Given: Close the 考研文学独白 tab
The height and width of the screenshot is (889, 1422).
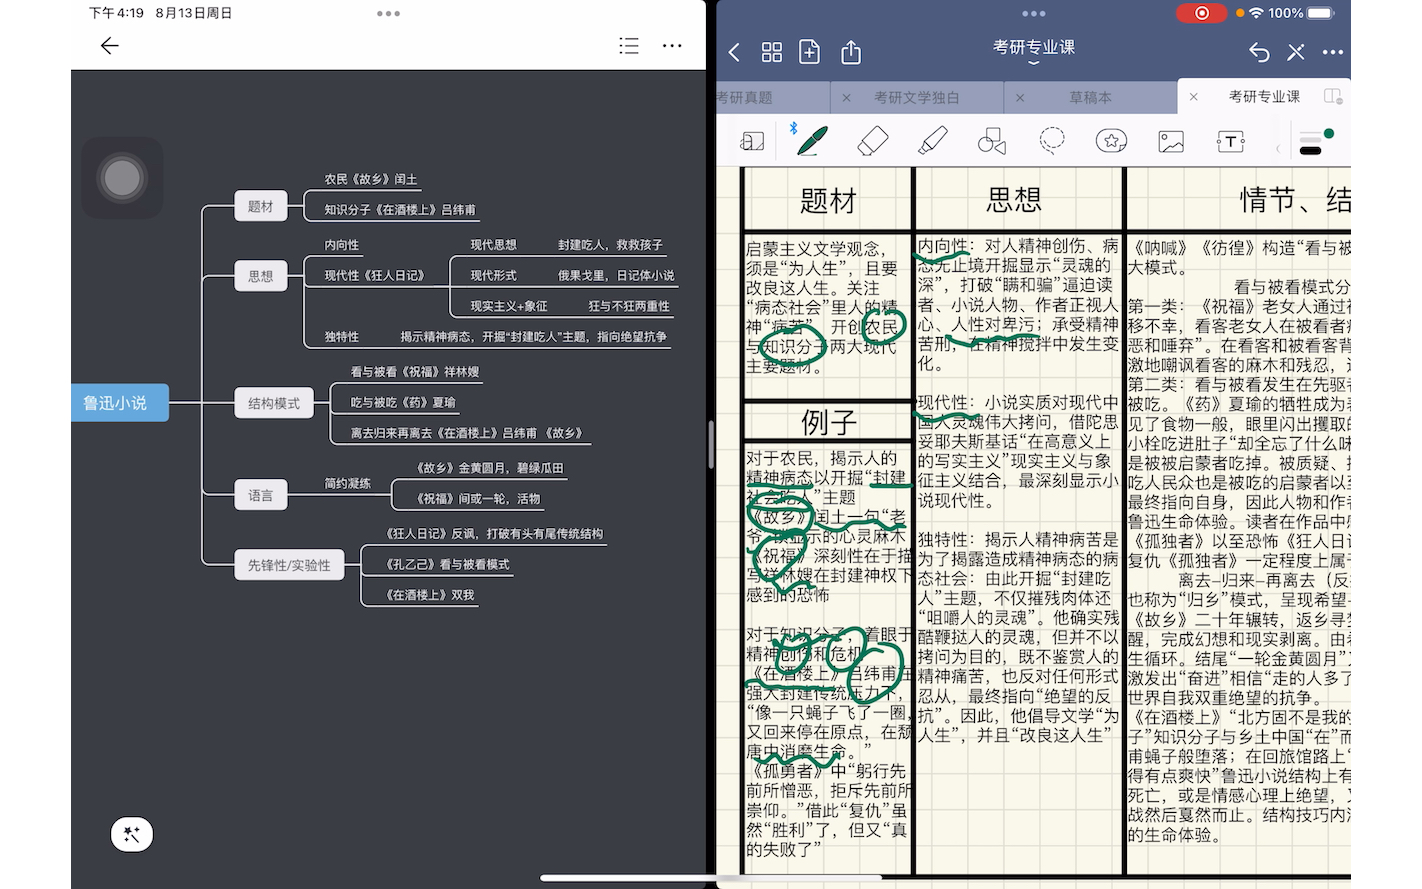Looking at the screenshot, I should coord(847,97).
